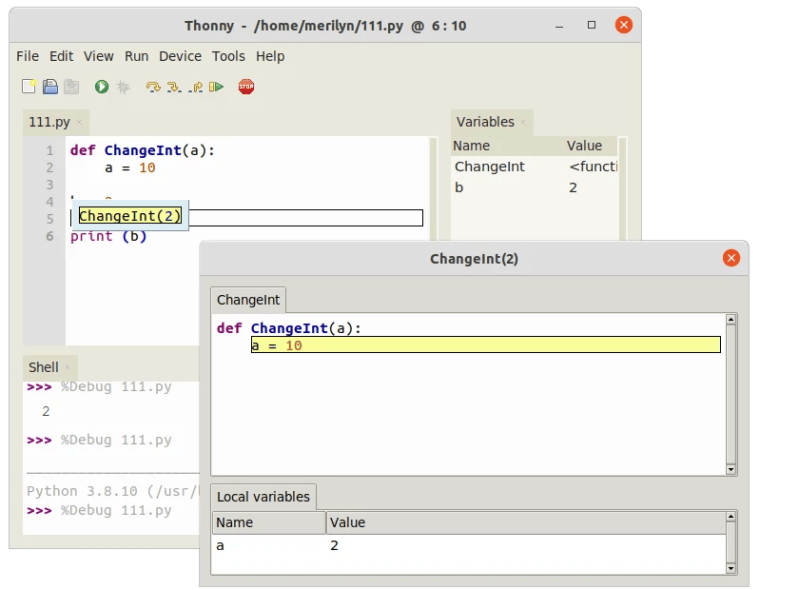This screenshot has height=590, width=799.
Task: Click first '%Debug 111.py' shell entry
Action: coord(116,387)
